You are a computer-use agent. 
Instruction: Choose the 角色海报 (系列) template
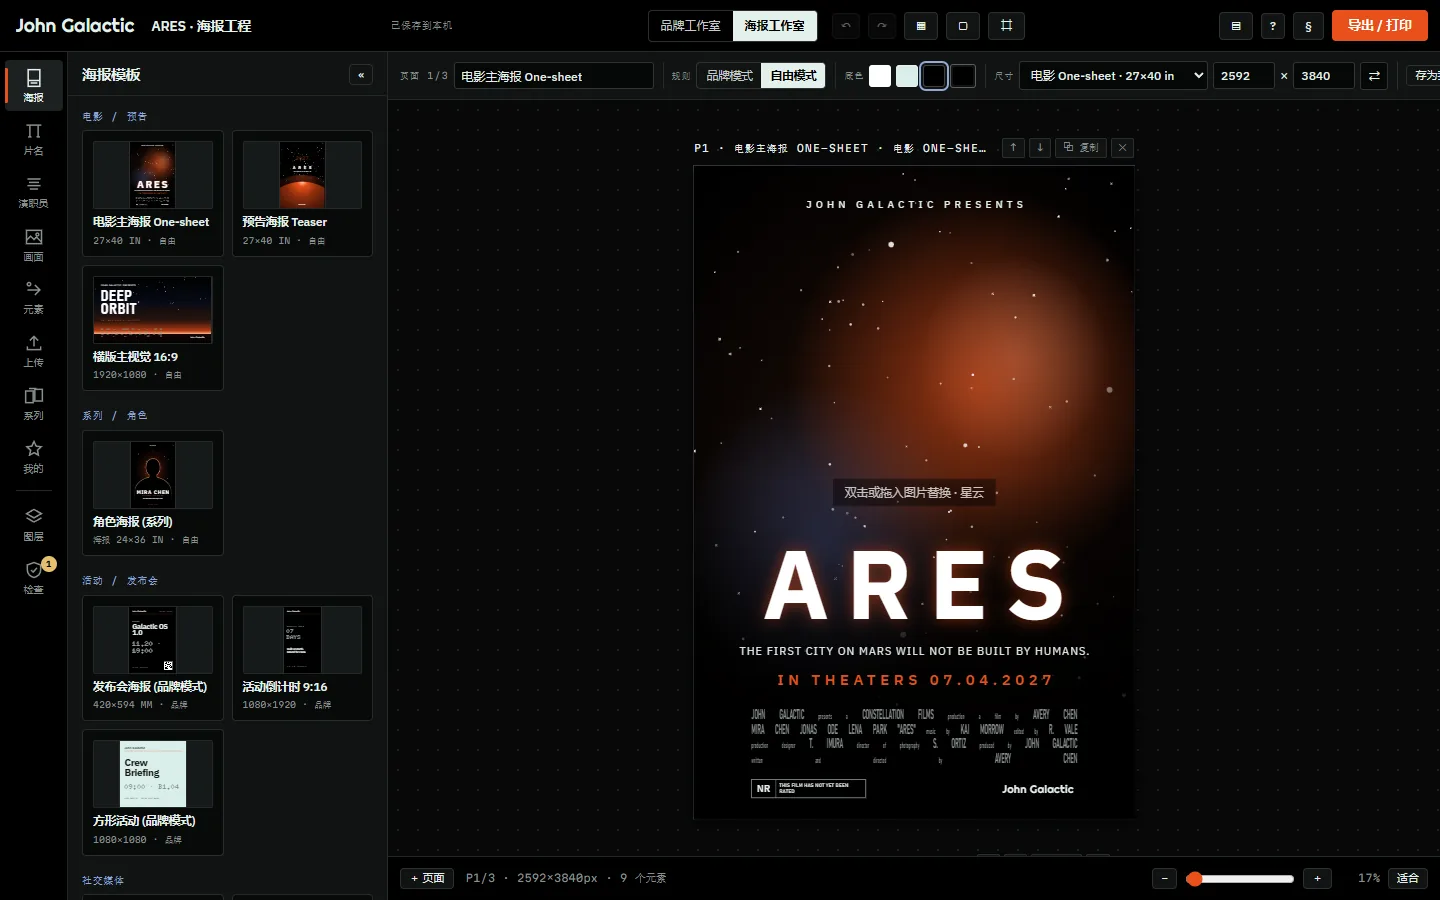[153, 493]
